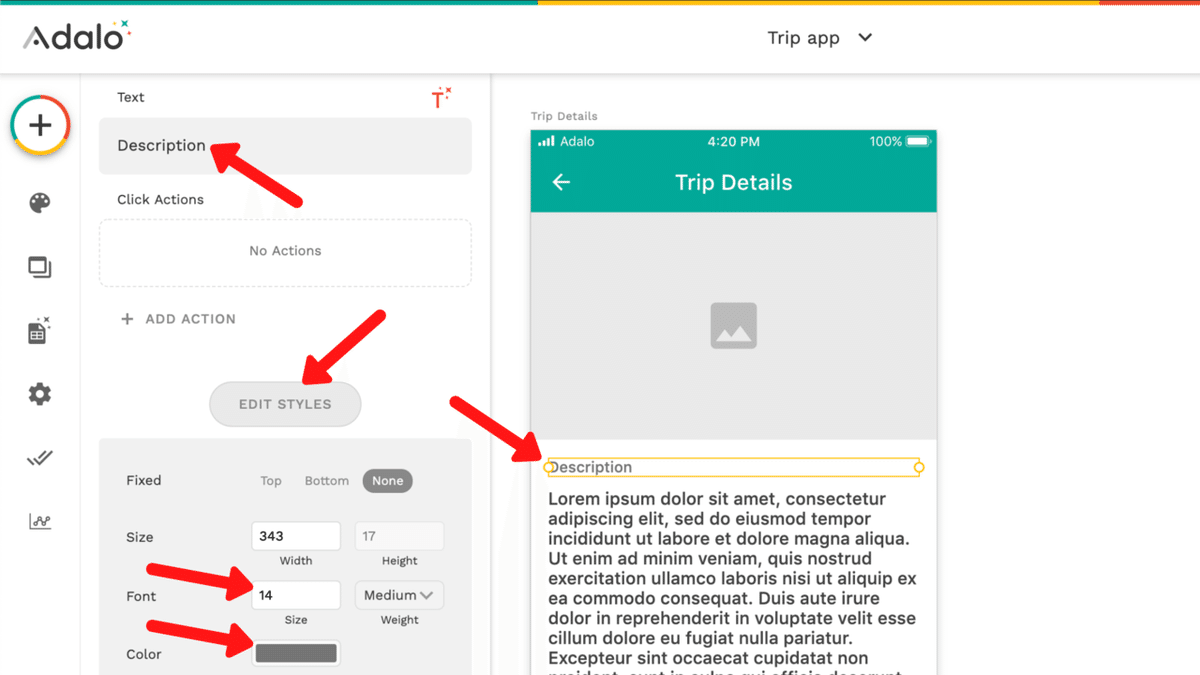Select the Description text on canvas
1200x675 pixels.
[733, 467]
